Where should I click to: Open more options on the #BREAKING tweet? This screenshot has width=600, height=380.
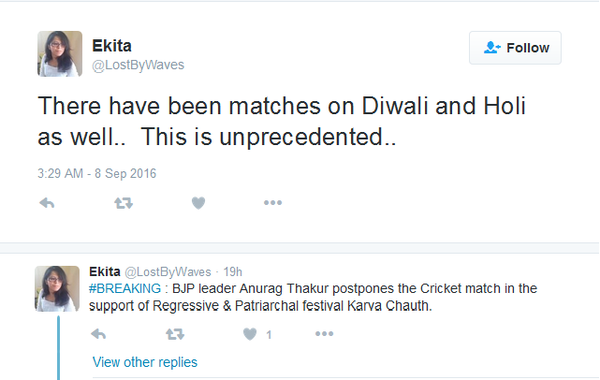(x=324, y=334)
